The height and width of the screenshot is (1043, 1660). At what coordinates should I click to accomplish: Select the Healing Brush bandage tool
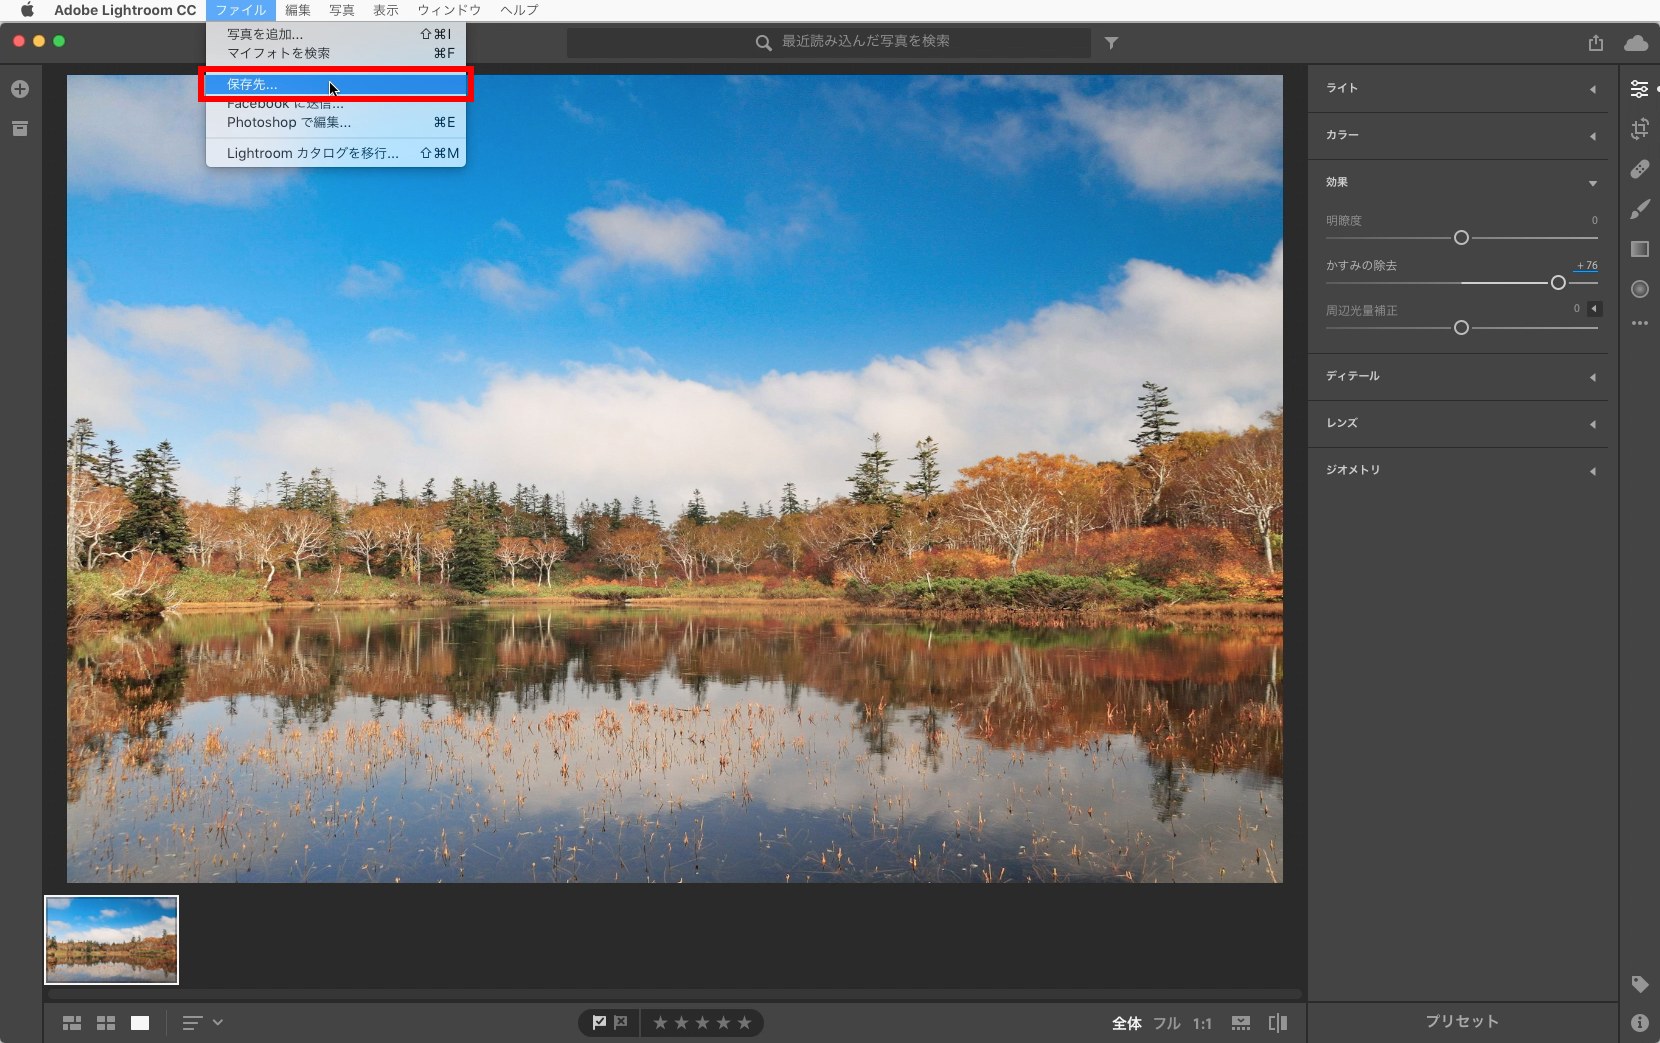click(x=1639, y=169)
